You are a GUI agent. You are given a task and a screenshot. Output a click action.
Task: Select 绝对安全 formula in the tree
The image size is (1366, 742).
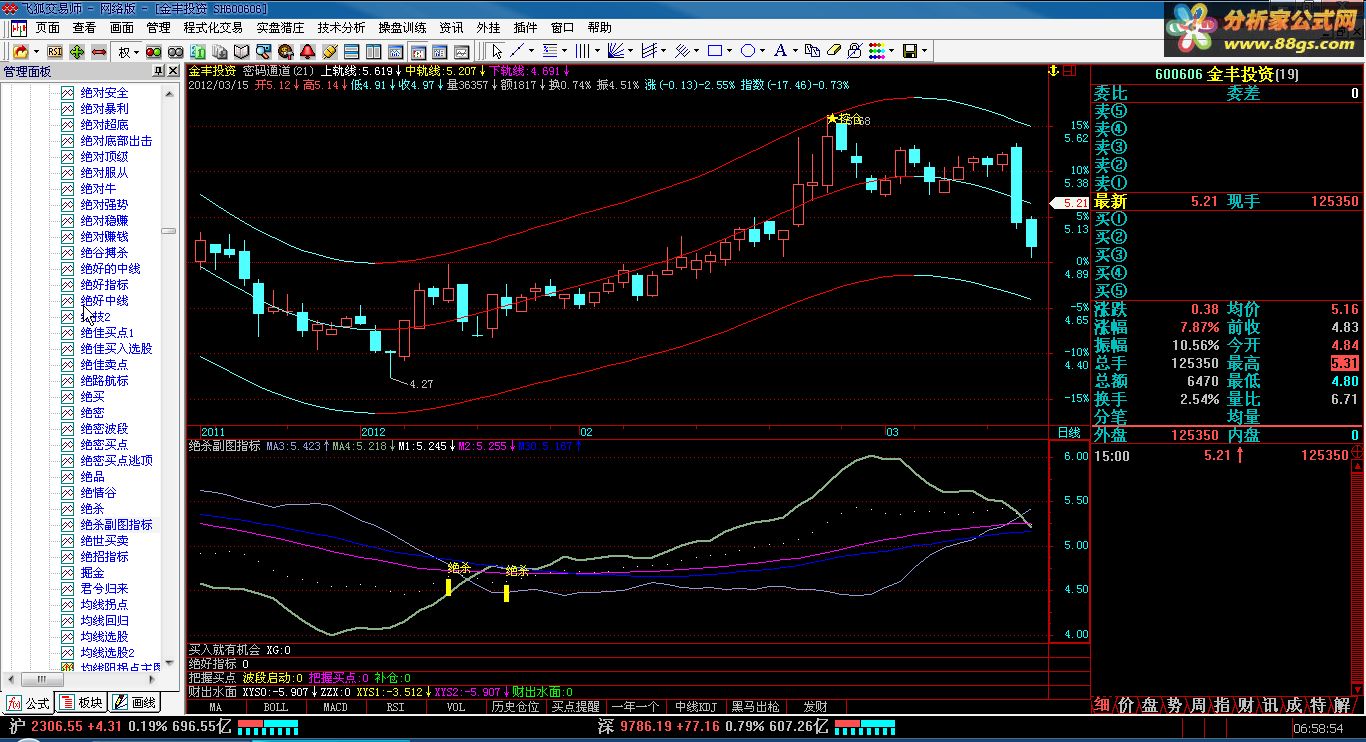click(x=104, y=93)
